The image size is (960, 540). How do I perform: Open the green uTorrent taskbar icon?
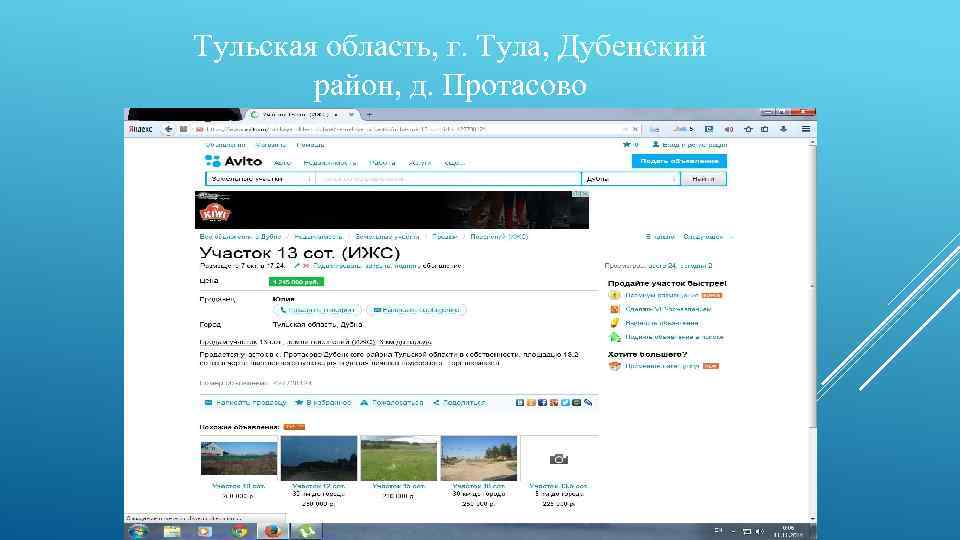pos(306,531)
